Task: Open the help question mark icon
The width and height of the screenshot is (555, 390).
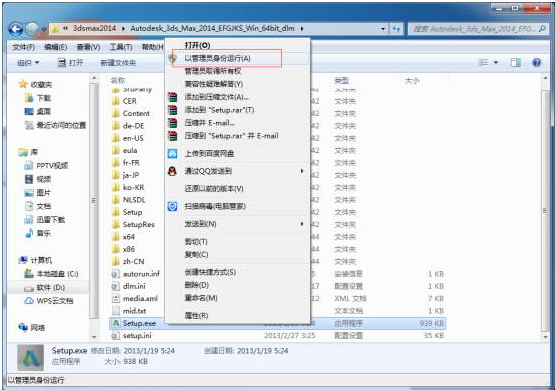Action: 536,63
